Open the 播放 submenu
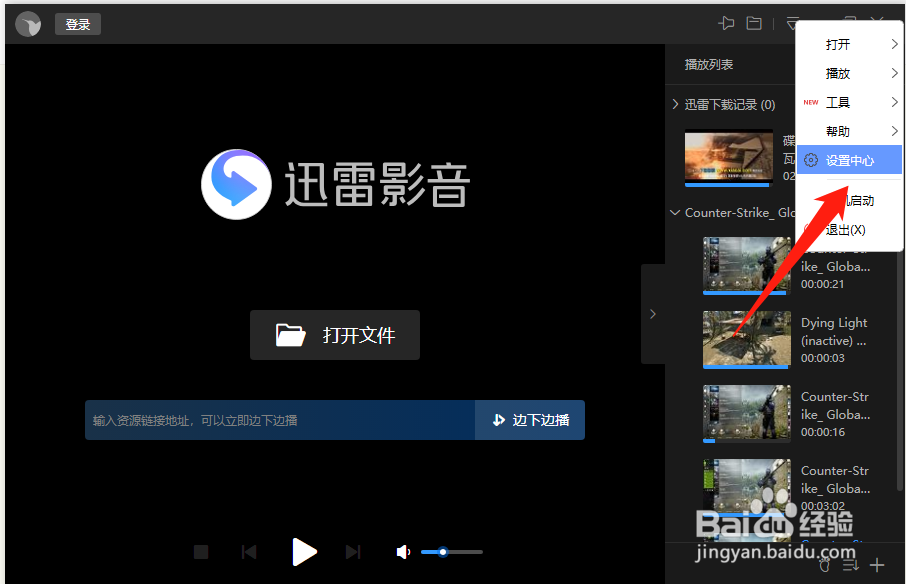This screenshot has width=906, height=584. click(849, 73)
